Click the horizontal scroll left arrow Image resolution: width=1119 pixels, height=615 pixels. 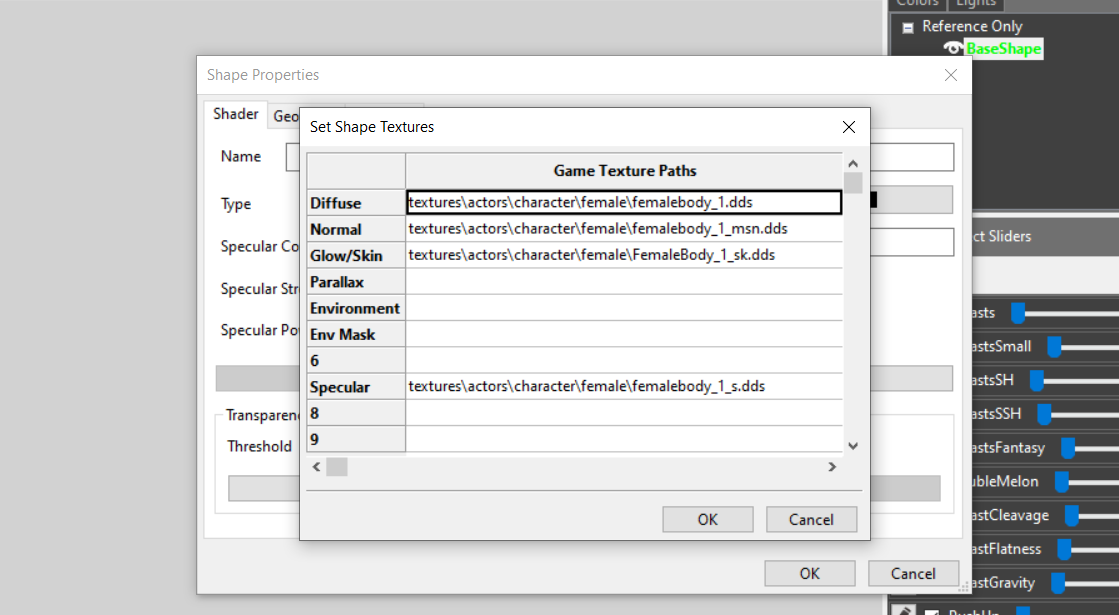(x=316, y=467)
